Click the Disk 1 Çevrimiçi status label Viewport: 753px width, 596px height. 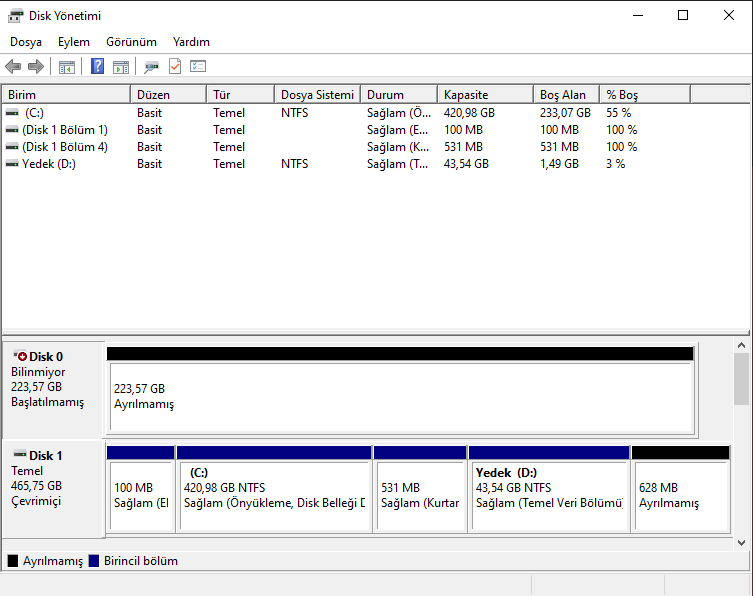coord(36,501)
